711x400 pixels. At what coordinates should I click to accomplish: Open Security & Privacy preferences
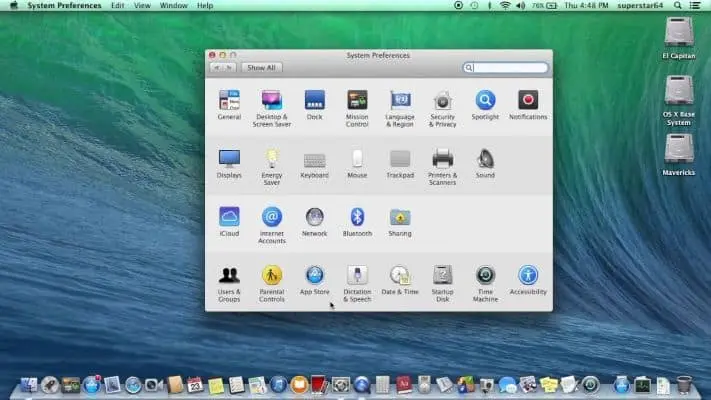pos(442,108)
